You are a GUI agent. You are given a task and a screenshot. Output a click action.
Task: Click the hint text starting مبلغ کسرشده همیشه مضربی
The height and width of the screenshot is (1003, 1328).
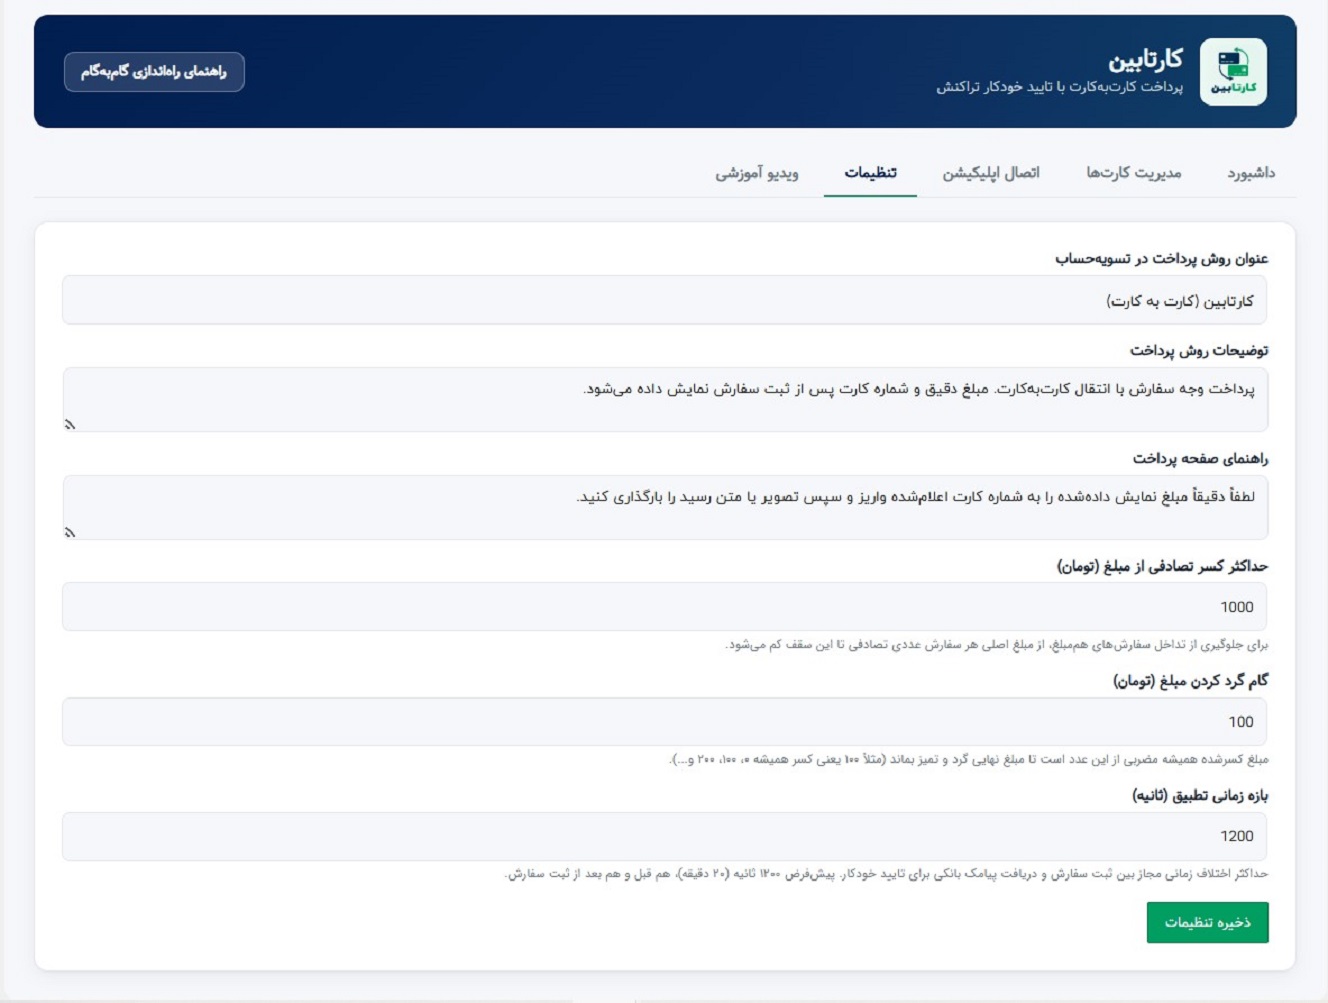pos(968,760)
